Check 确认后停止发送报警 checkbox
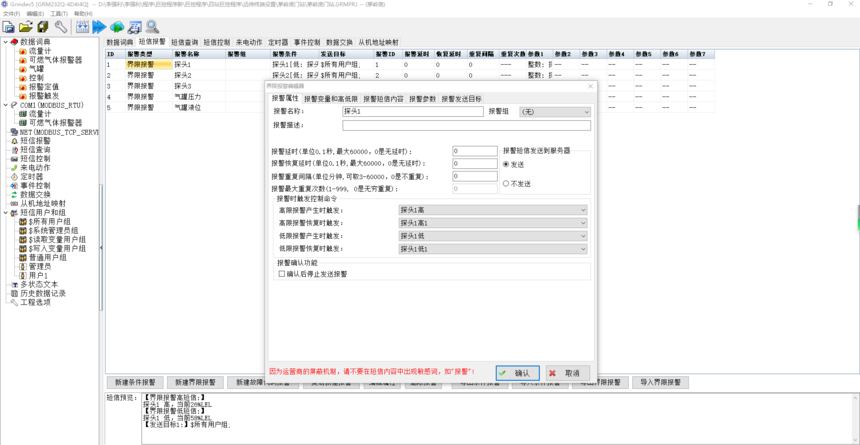 point(282,273)
